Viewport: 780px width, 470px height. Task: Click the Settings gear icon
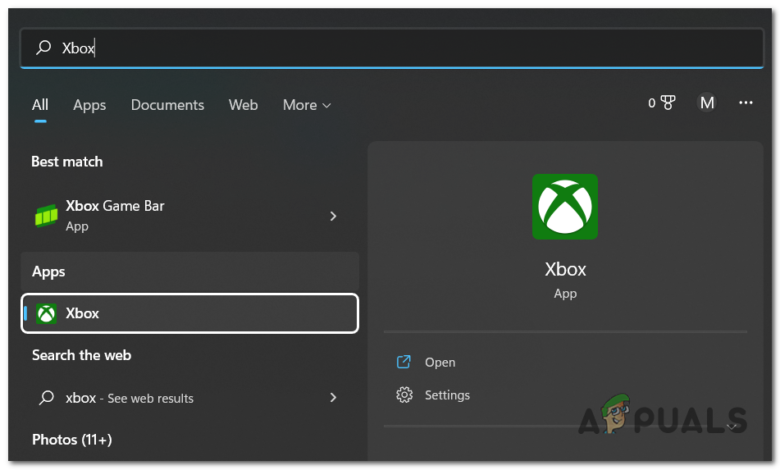[x=404, y=395]
